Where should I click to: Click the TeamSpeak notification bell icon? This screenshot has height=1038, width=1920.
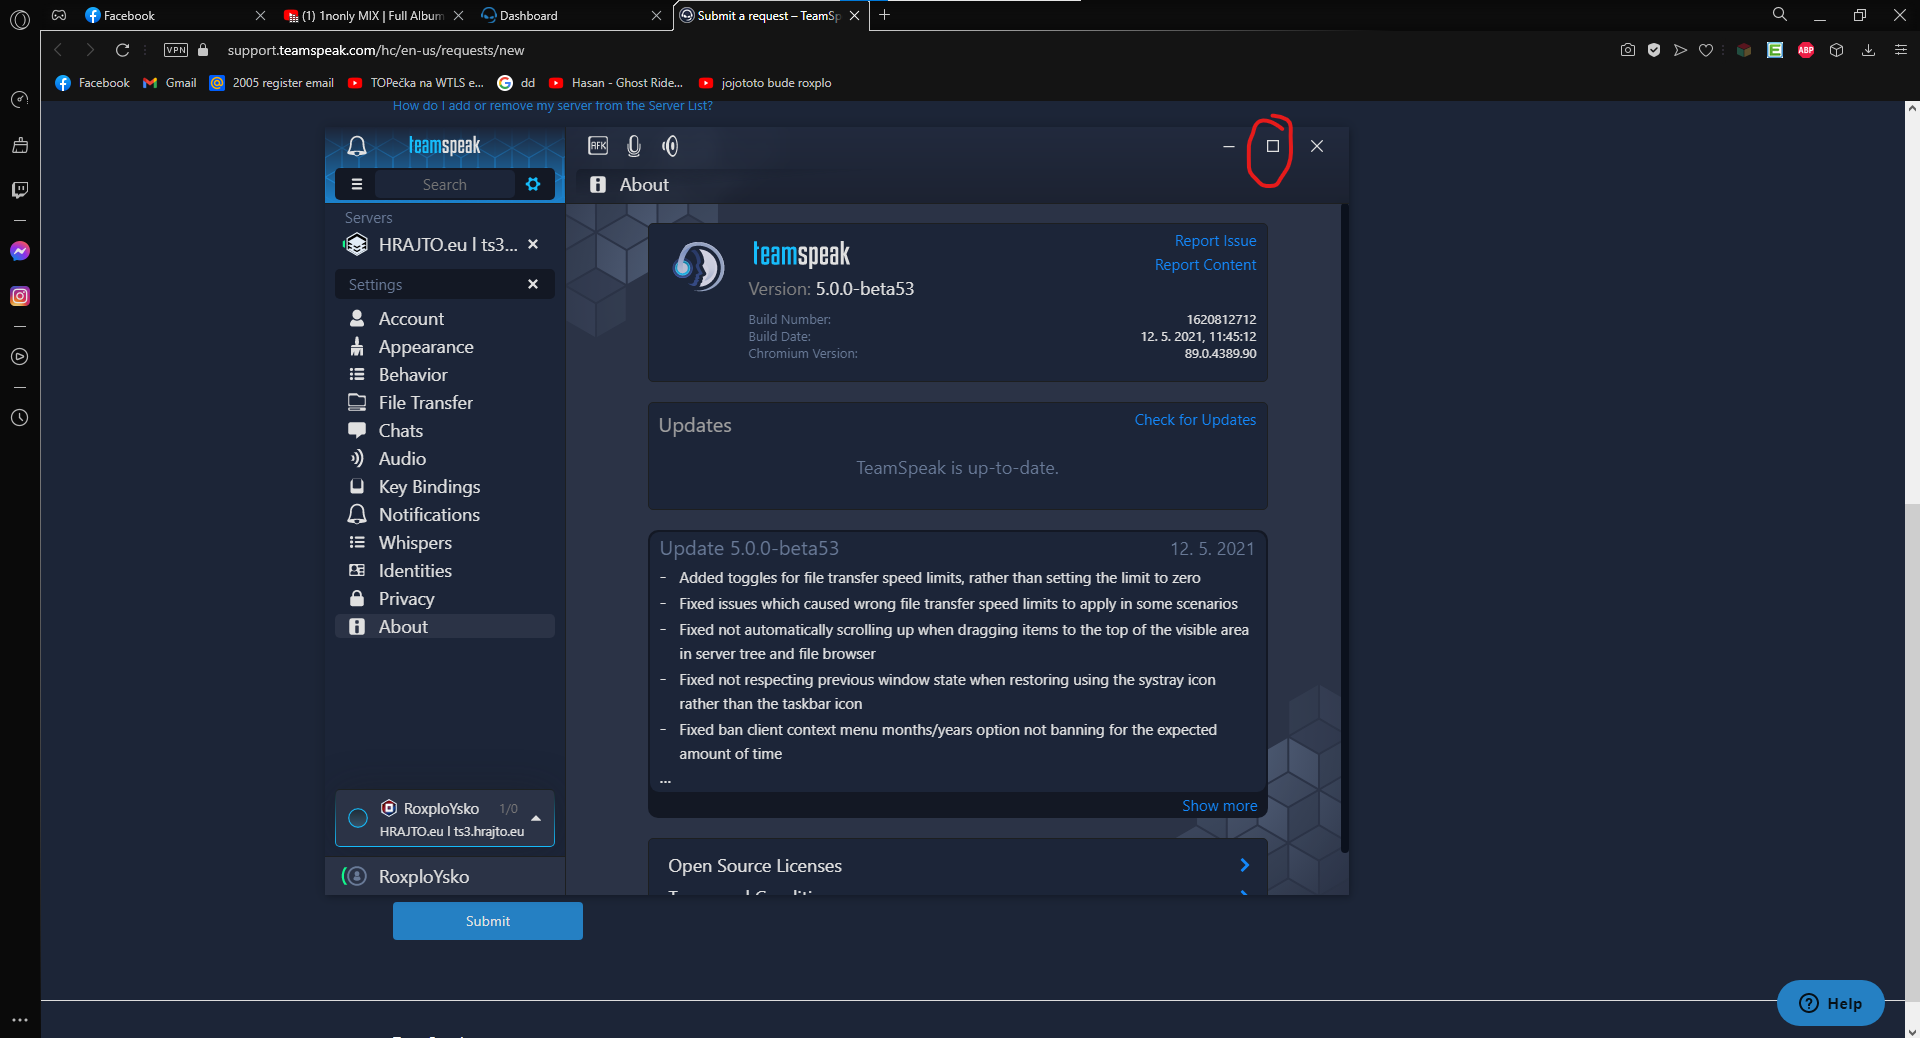tap(357, 146)
